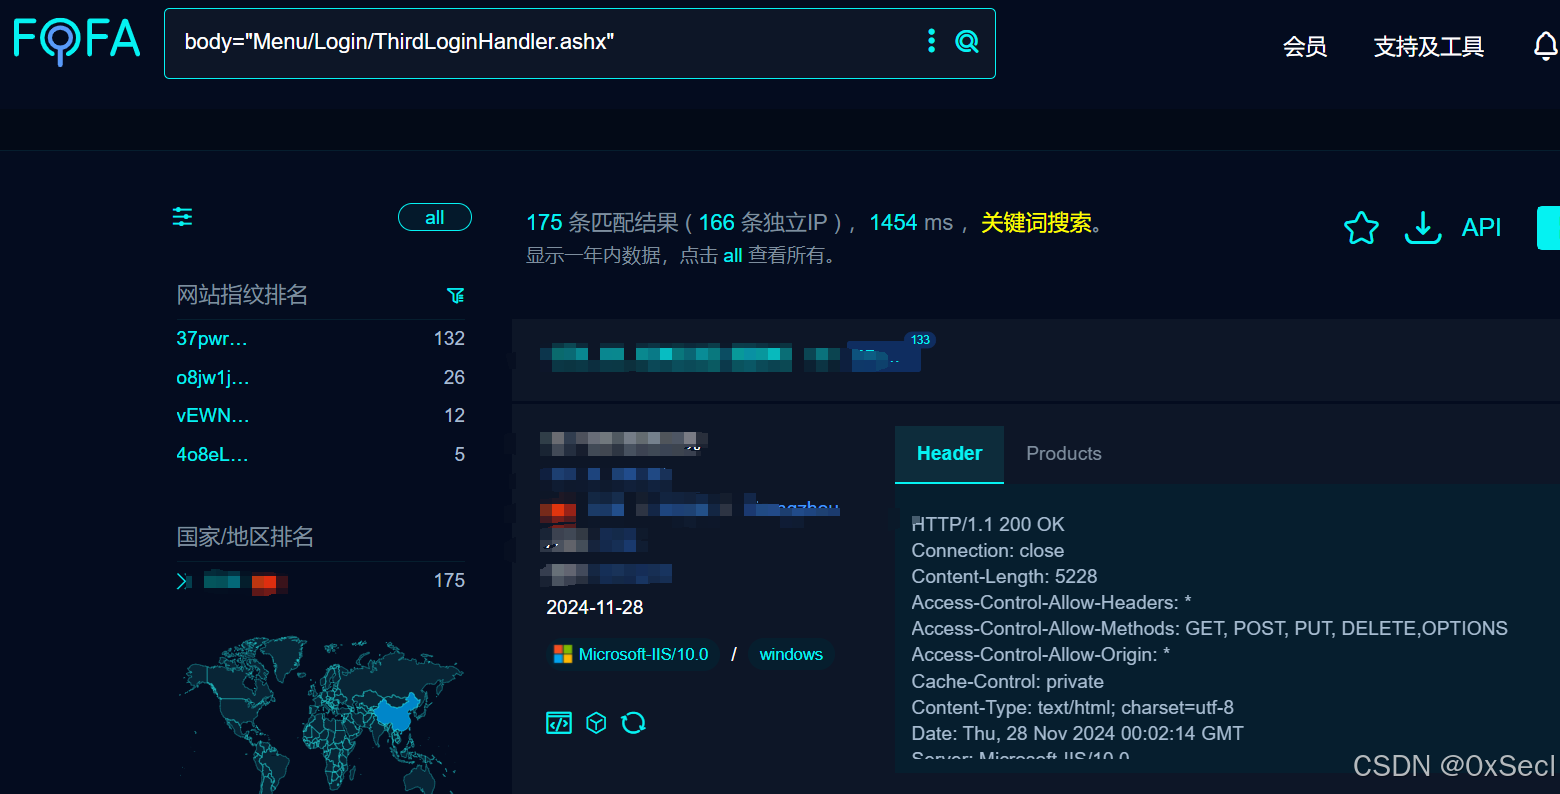The width and height of the screenshot is (1560, 794).
Task: Click the search magnifier icon in the search bar
Action: pyautogui.click(x=966, y=43)
